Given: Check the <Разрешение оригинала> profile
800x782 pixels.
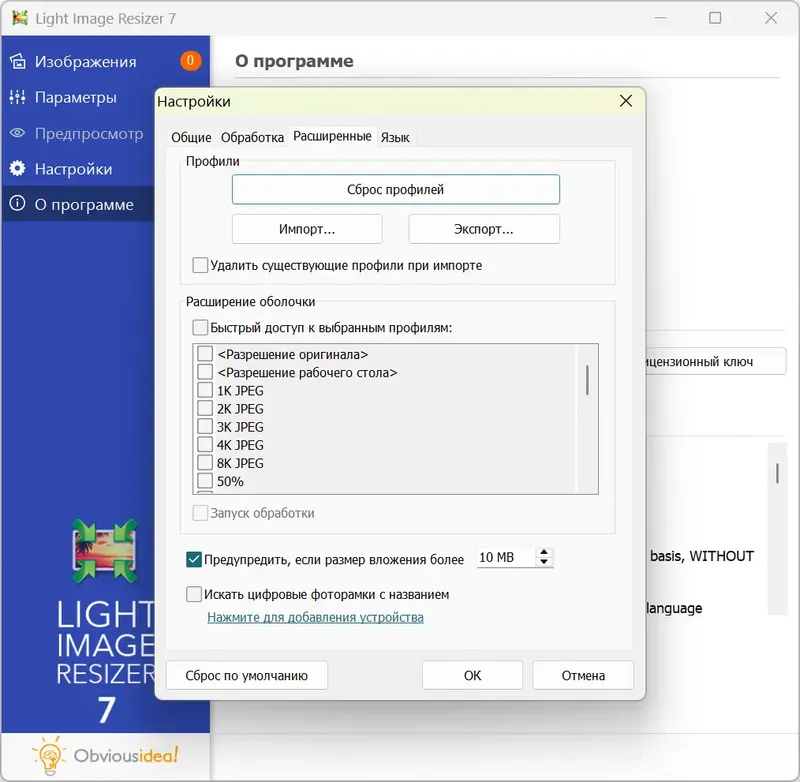Looking at the screenshot, I should click(x=204, y=354).
